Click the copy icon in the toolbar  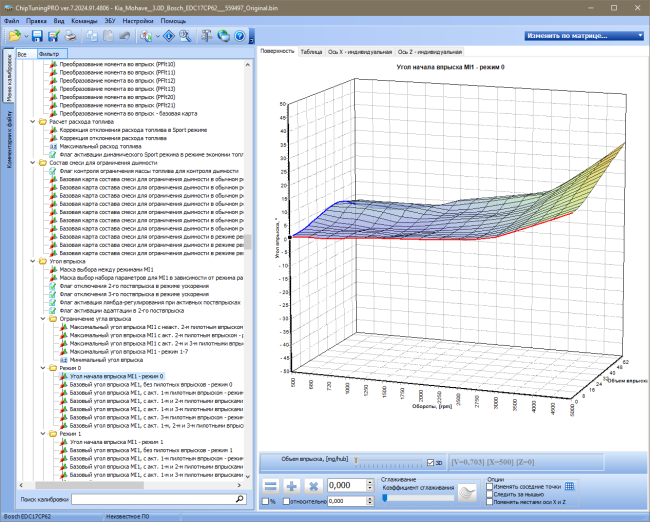92,36
